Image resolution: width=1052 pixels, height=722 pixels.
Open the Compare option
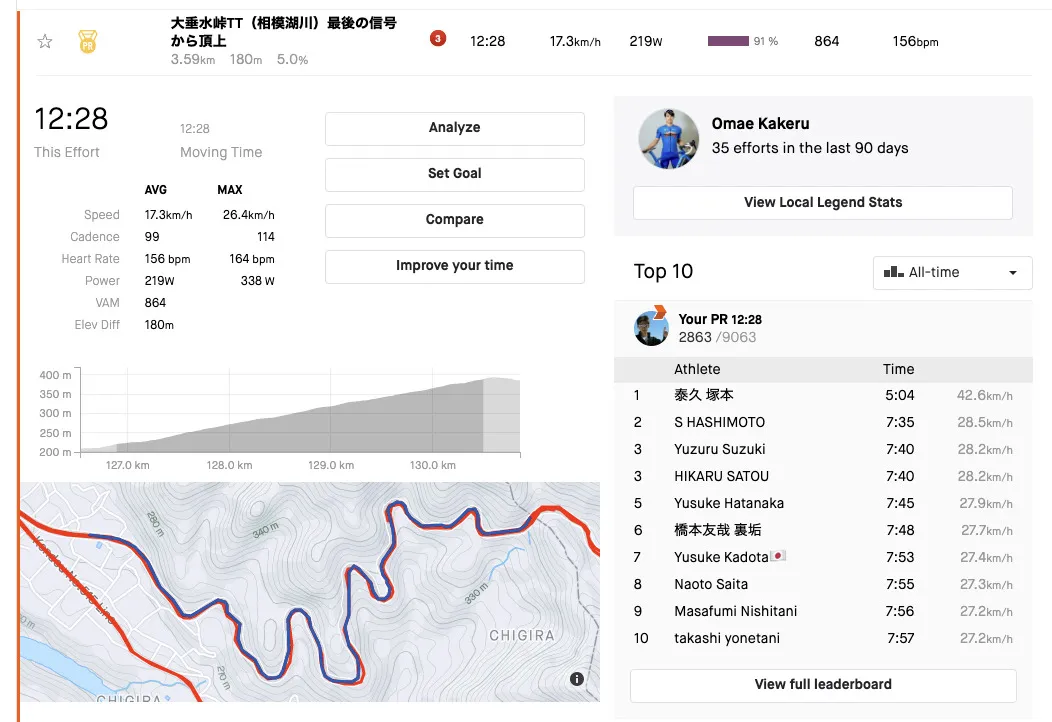pos(454,220)
